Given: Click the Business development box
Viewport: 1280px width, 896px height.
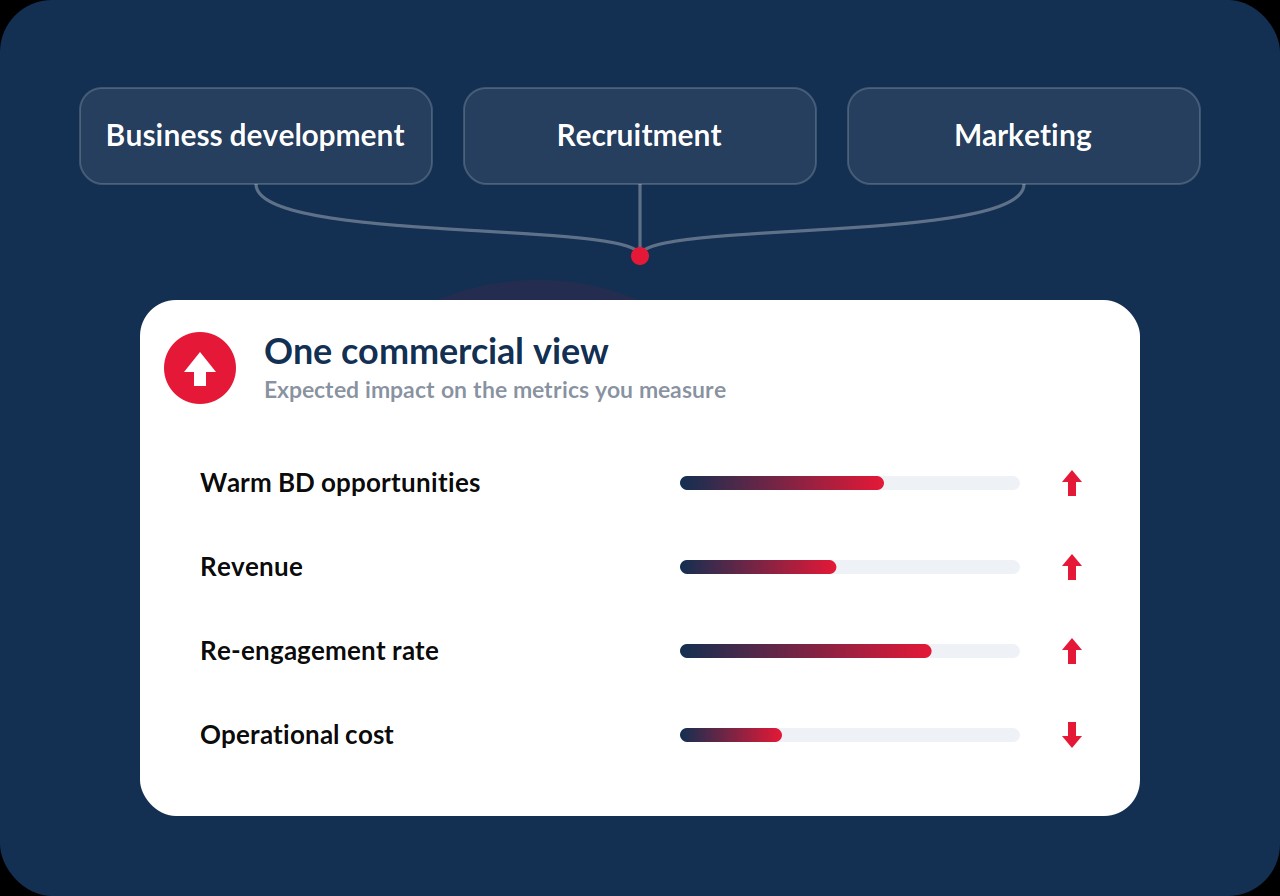Looking at the screenshot, I should point(256,136).
